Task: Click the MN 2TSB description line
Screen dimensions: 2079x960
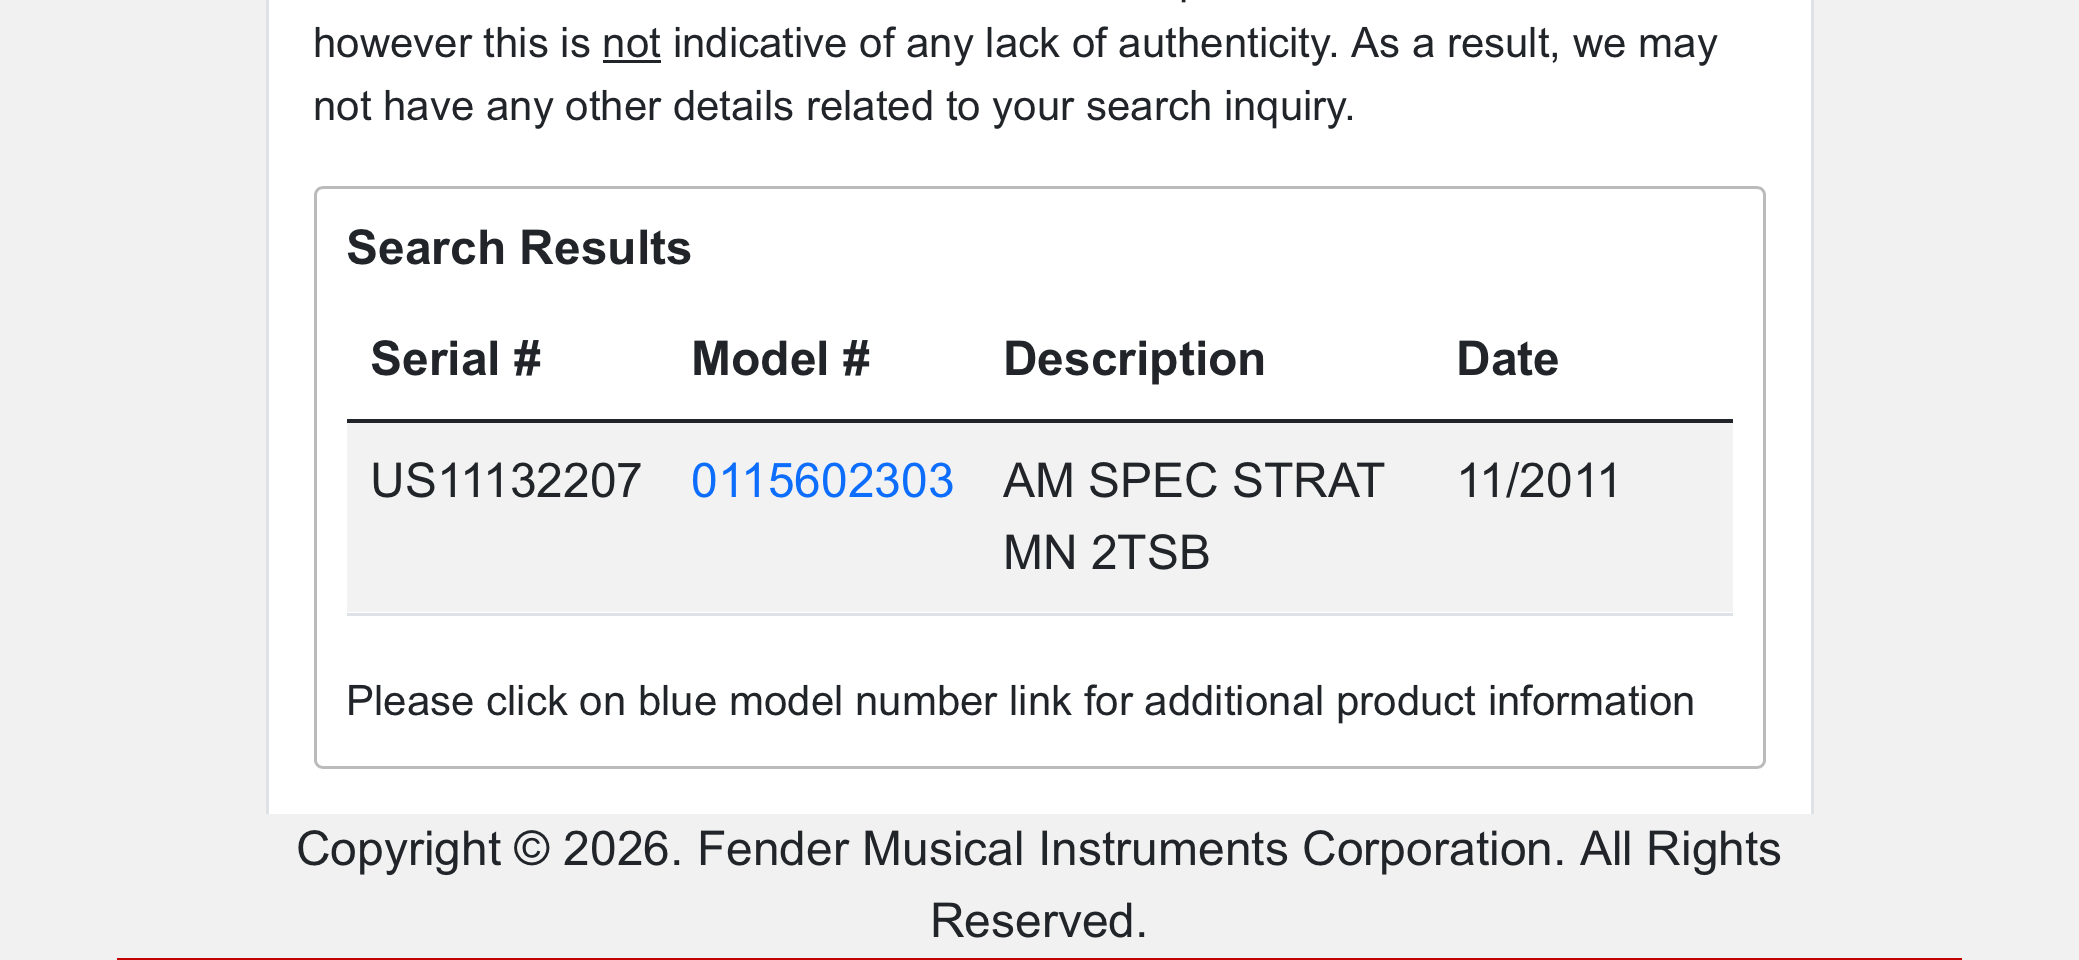Action: [x=1105, y=553]
